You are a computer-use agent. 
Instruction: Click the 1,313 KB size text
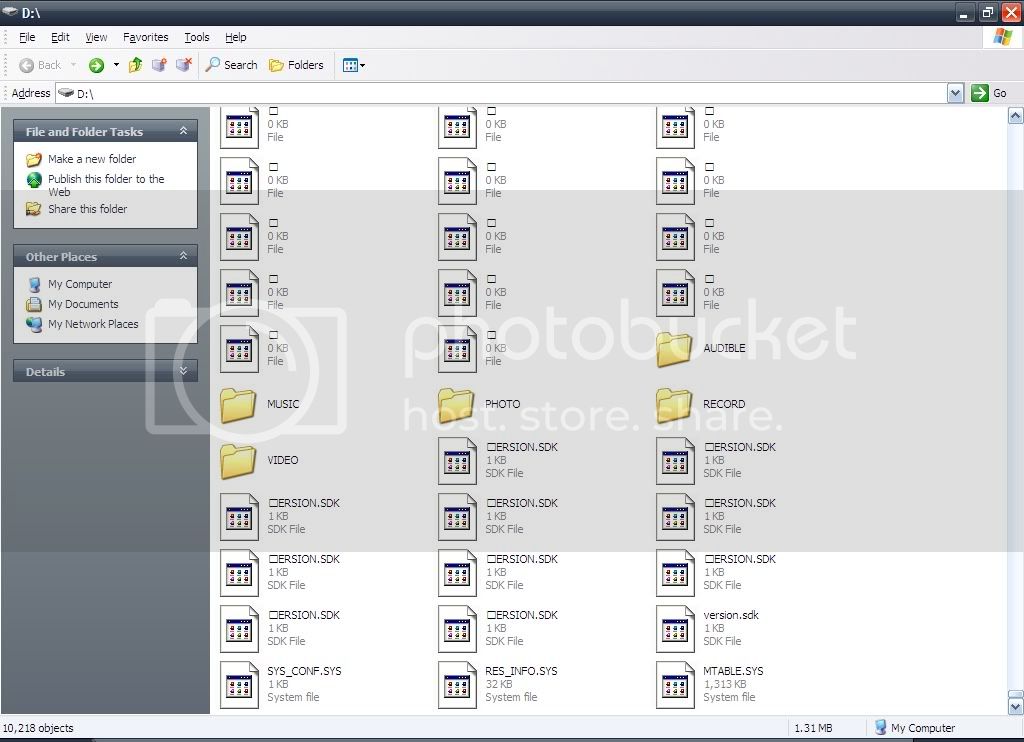(x=725, y=685)
